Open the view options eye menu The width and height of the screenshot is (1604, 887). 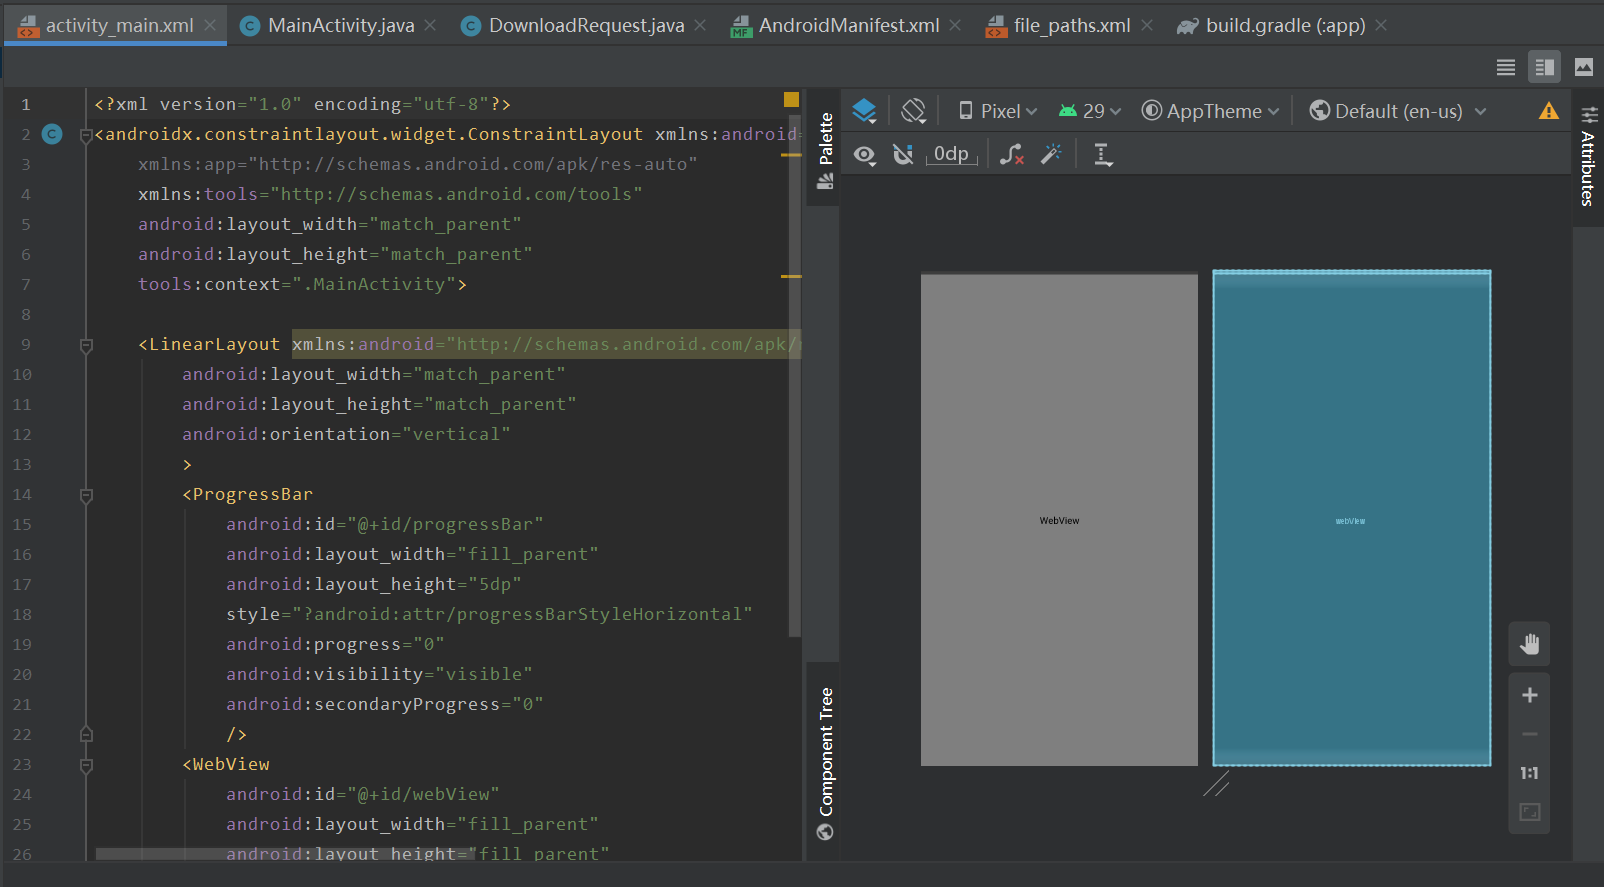[x=865, y=154]
